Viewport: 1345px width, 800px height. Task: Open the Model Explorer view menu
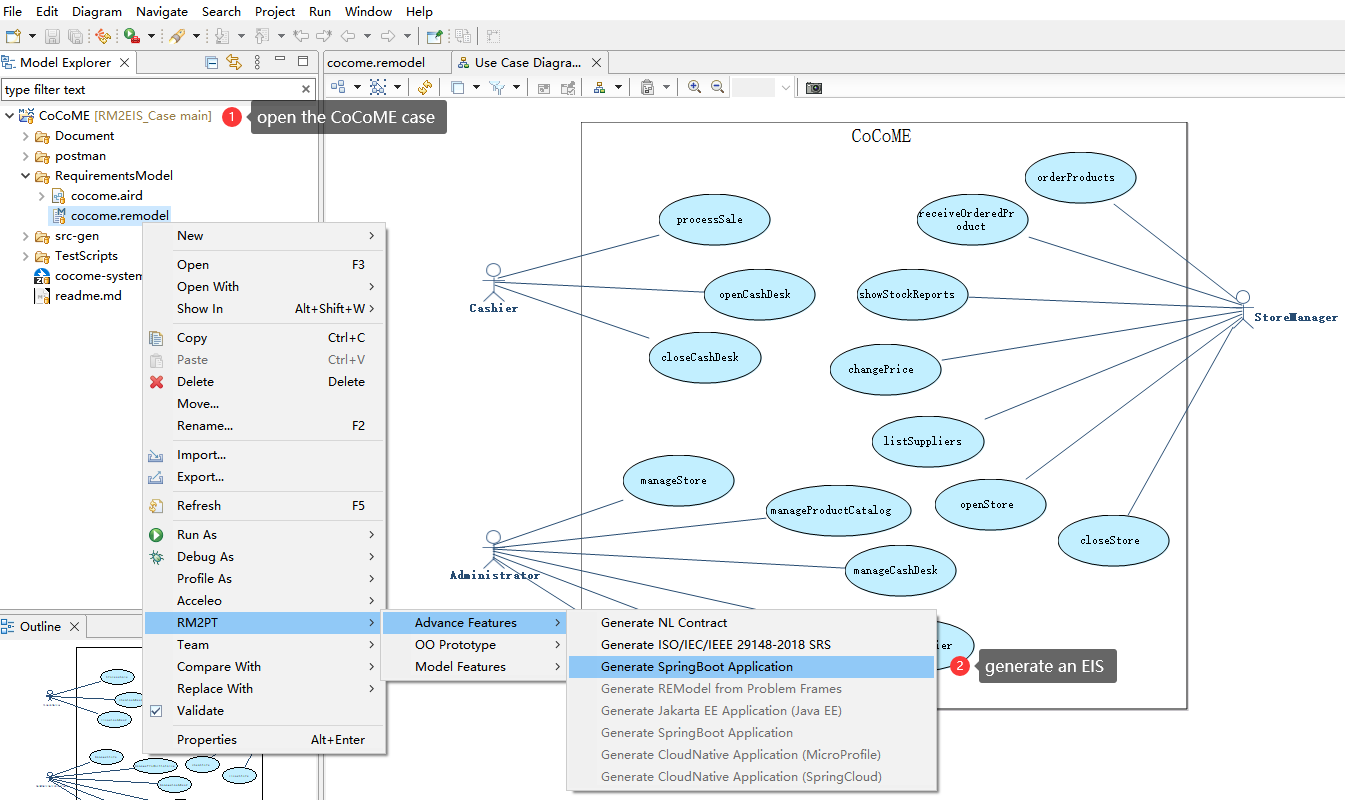tap(258, 62)
